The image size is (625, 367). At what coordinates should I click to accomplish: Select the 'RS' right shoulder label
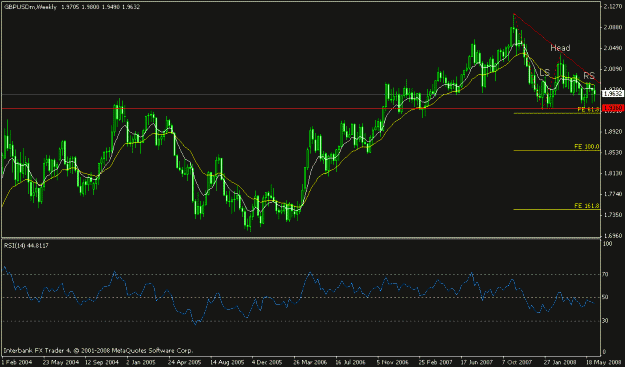589,75
